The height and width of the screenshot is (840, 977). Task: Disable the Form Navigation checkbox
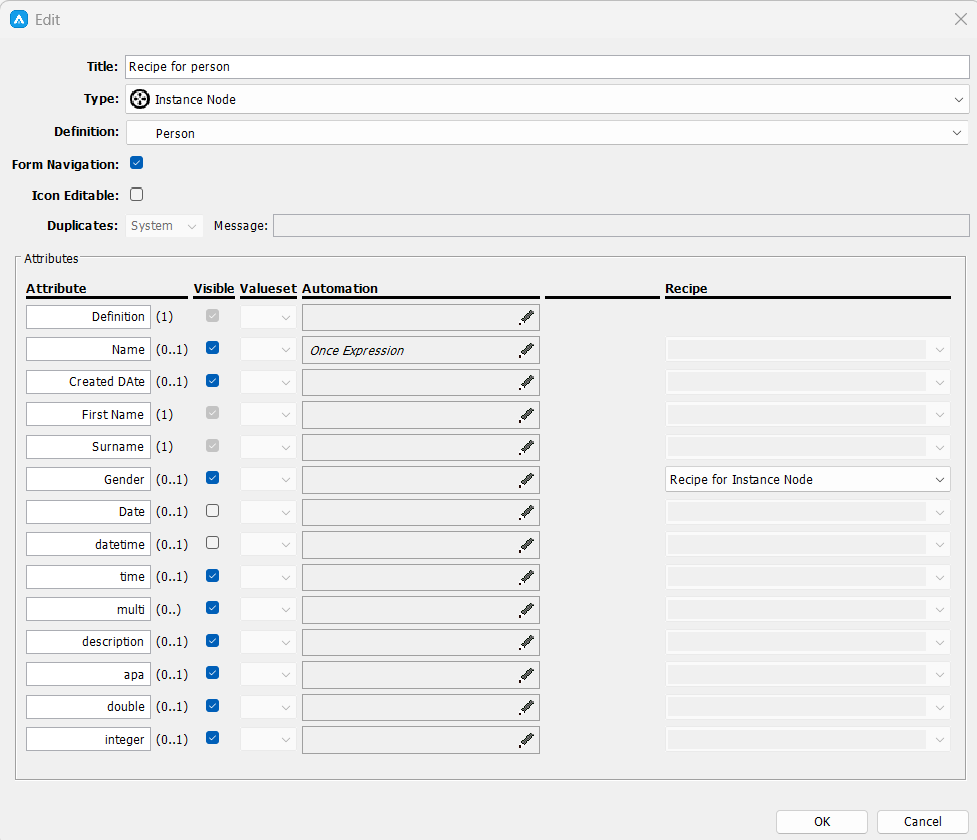pyautogui.click(x=137, y=163)
